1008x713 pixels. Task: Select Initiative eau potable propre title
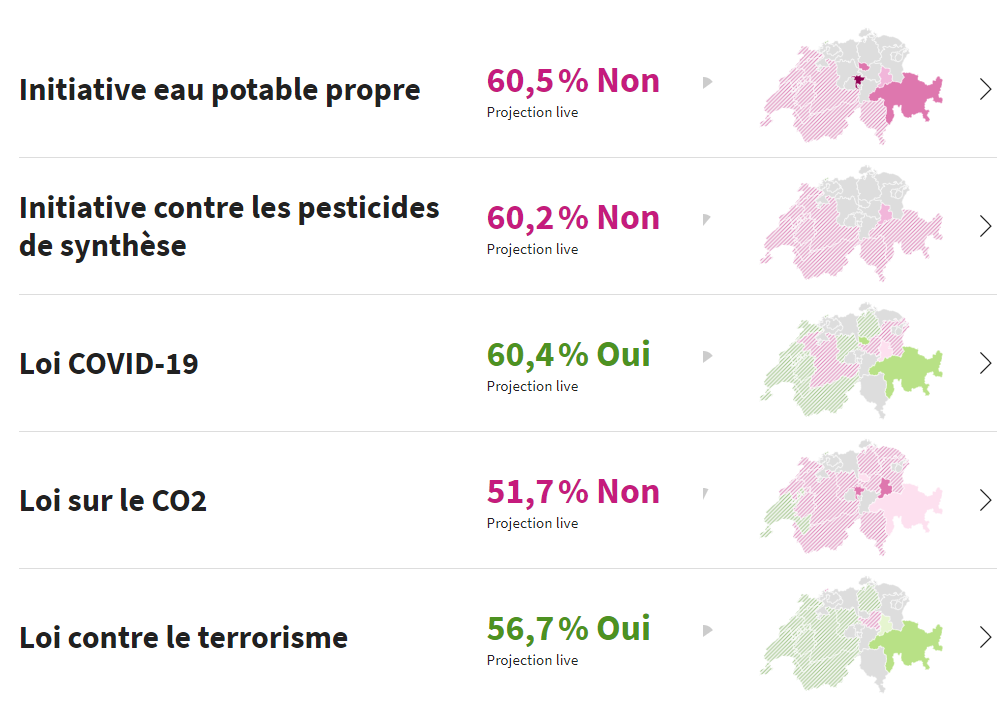[220, 90]
